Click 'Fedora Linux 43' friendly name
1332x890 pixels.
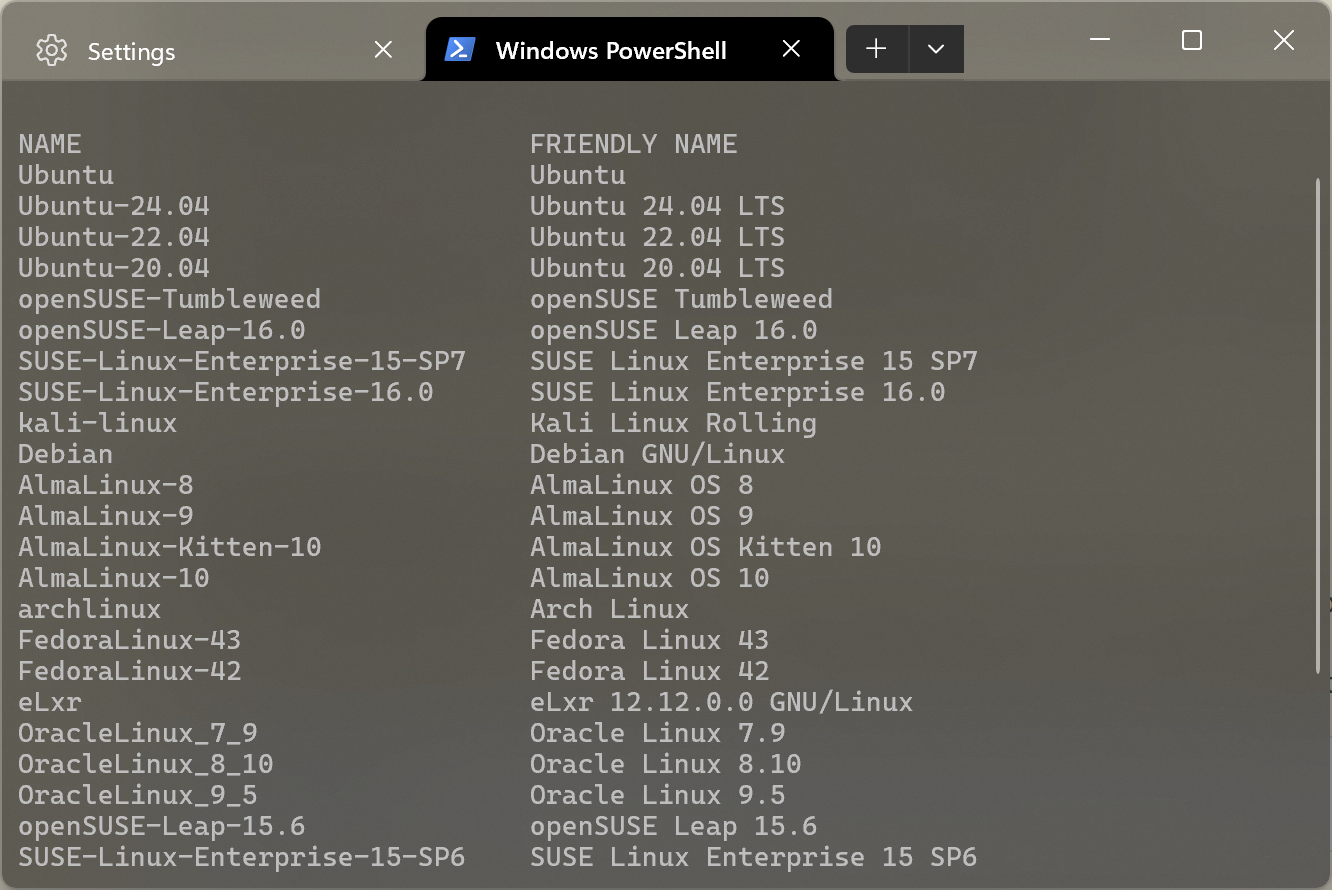click(650, 640)
